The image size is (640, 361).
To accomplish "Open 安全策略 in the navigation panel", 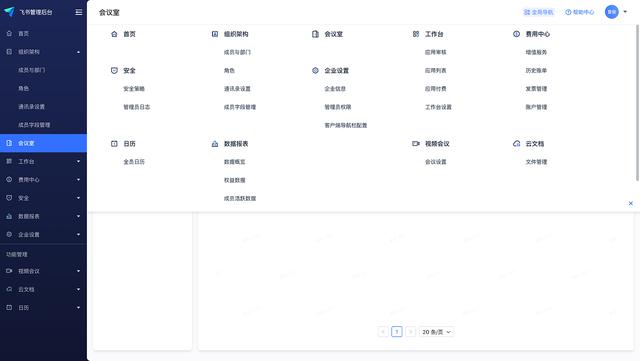I will (x=134, y=89).
